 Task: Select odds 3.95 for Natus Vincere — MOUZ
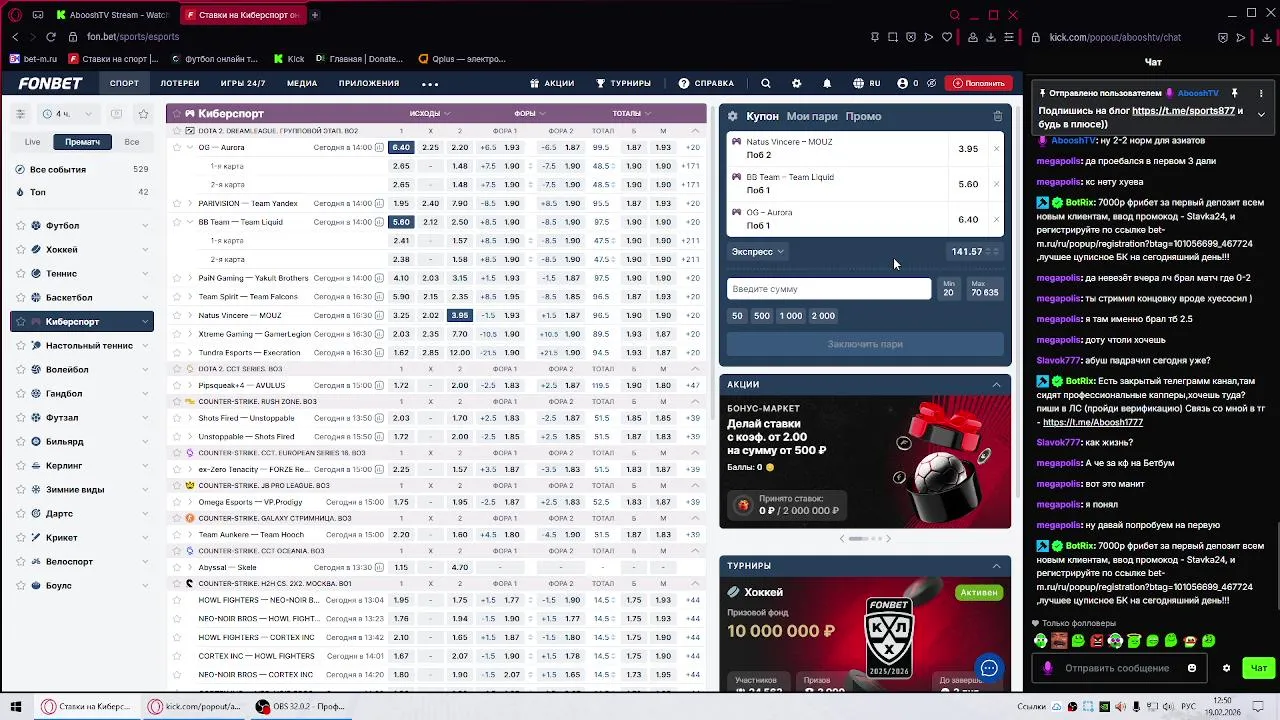459,315
